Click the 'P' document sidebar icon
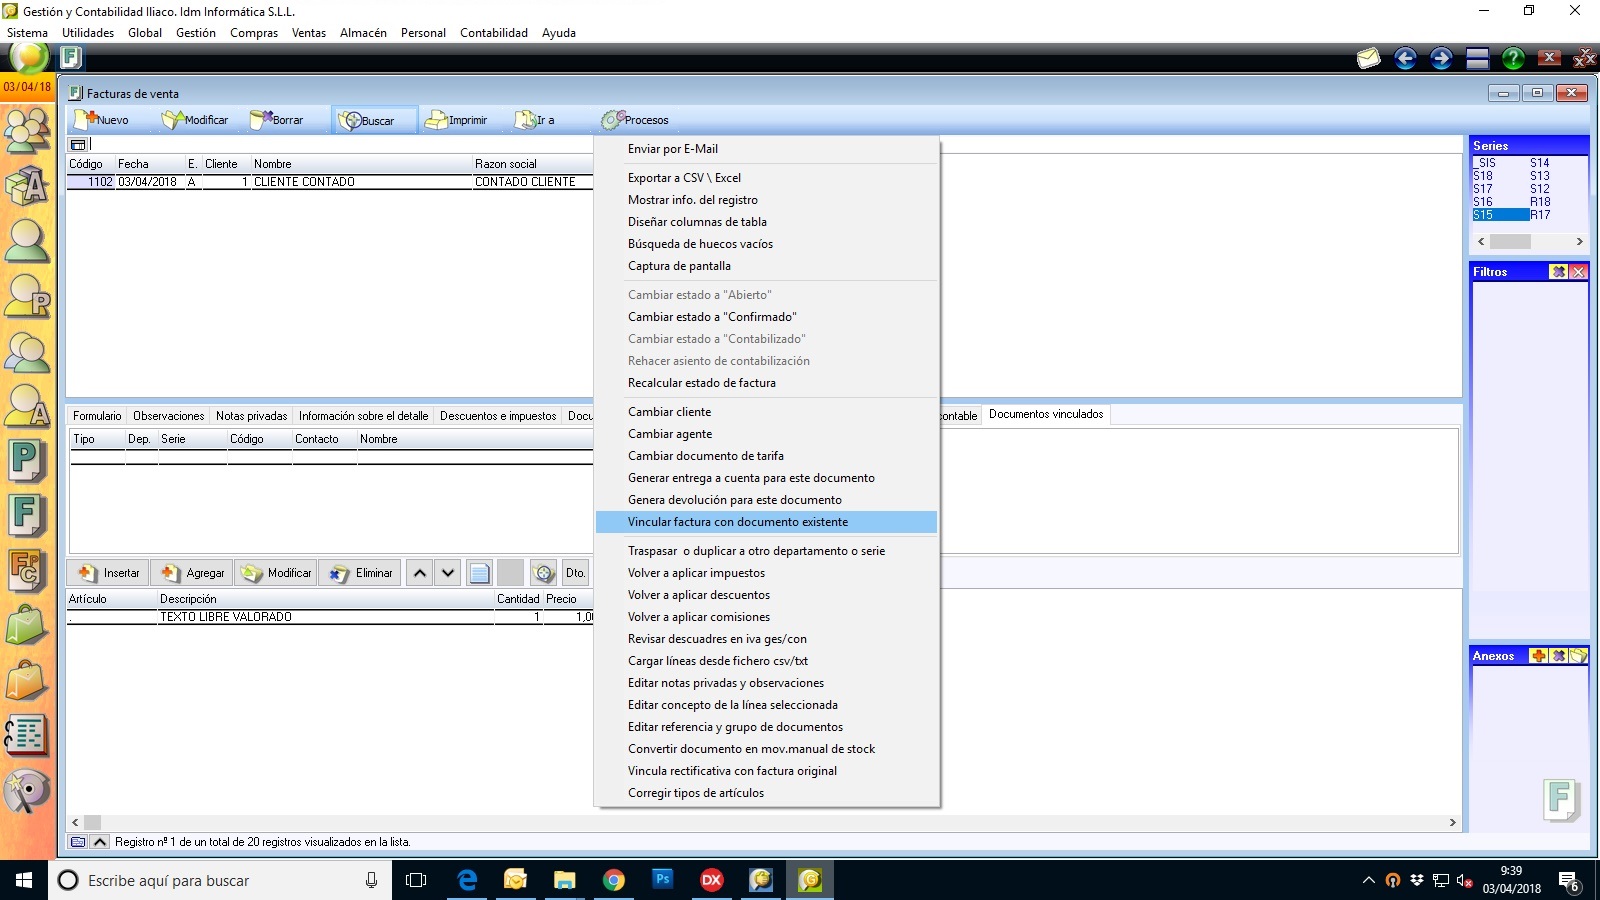The height and width of the screenshot is (900, 1600). [27, 462]
